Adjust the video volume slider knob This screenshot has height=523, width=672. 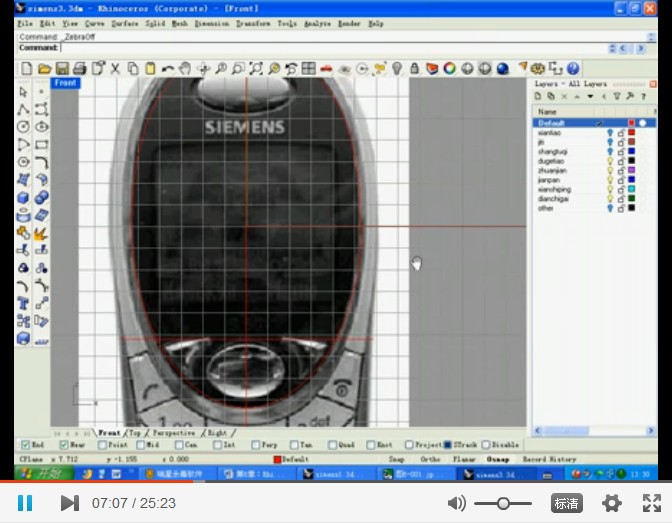click(503, 503)
